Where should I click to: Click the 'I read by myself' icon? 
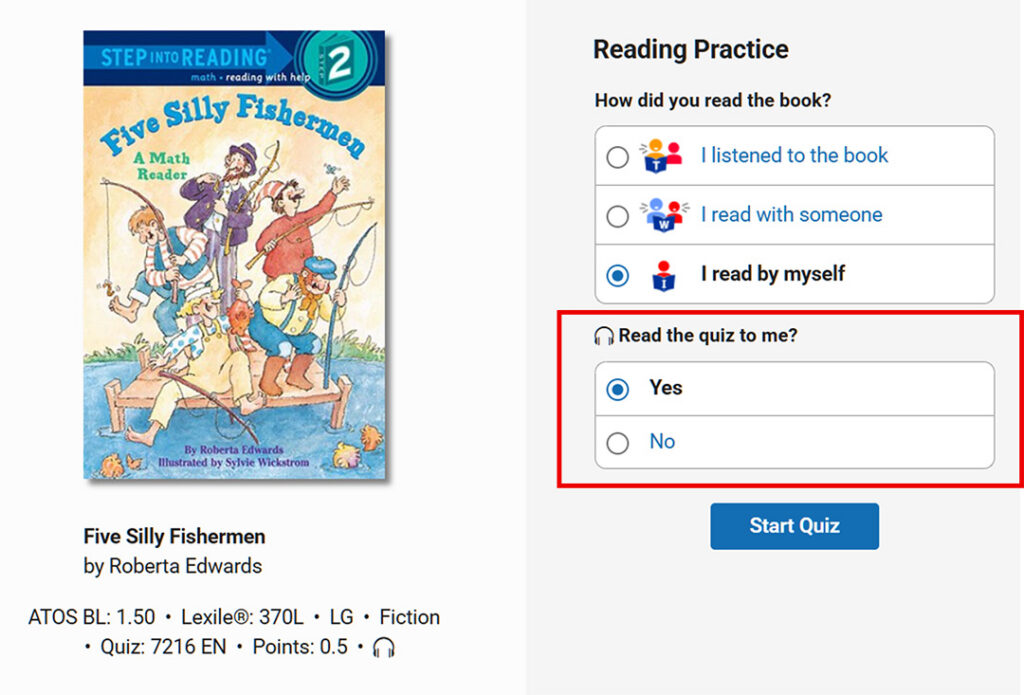(662, 274)
